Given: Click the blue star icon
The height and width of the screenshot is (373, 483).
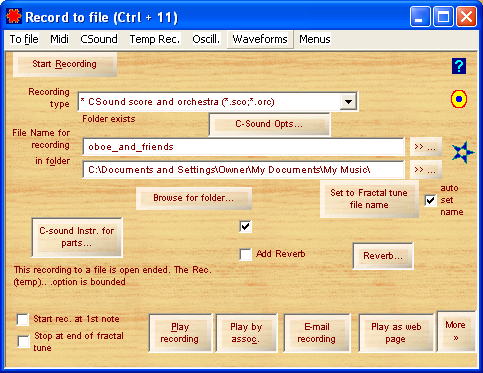Looking at the screenshot, I should point(463,152).
